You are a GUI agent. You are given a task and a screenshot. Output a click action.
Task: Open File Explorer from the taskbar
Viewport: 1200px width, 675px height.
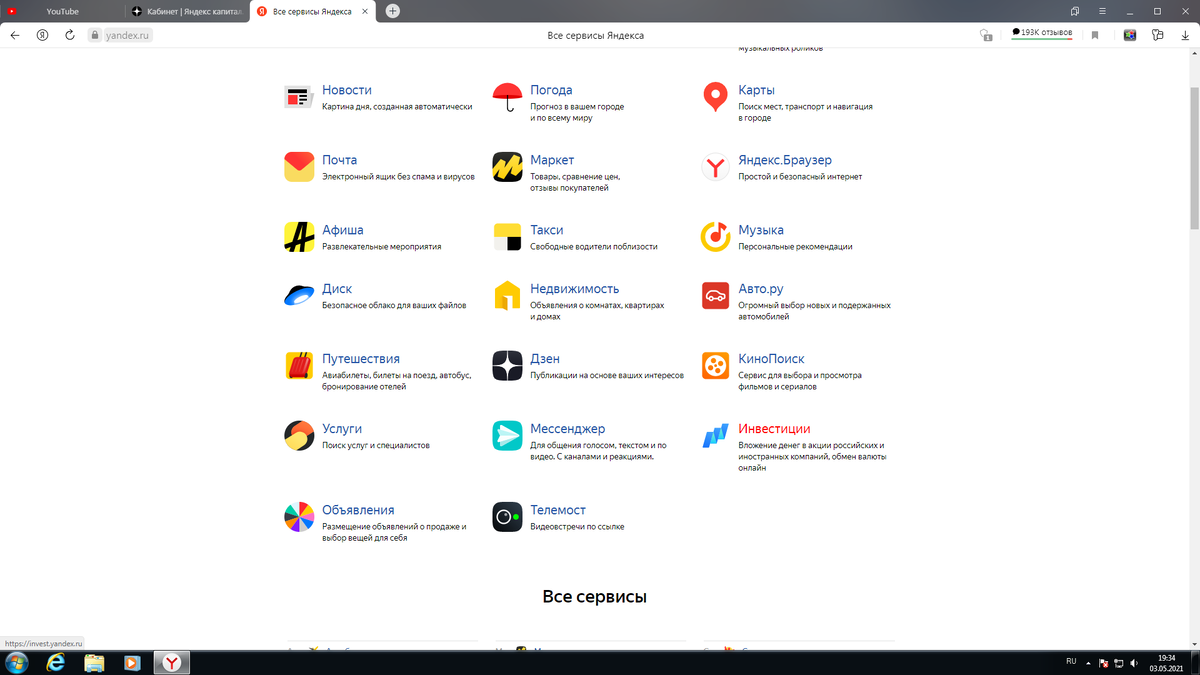click(x=94, y=662)
